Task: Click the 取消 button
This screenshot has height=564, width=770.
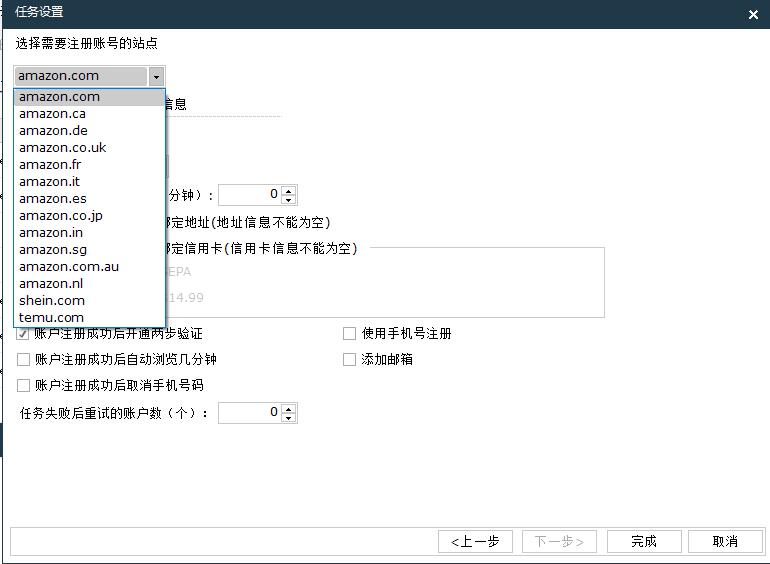Action: pos(725,541)
